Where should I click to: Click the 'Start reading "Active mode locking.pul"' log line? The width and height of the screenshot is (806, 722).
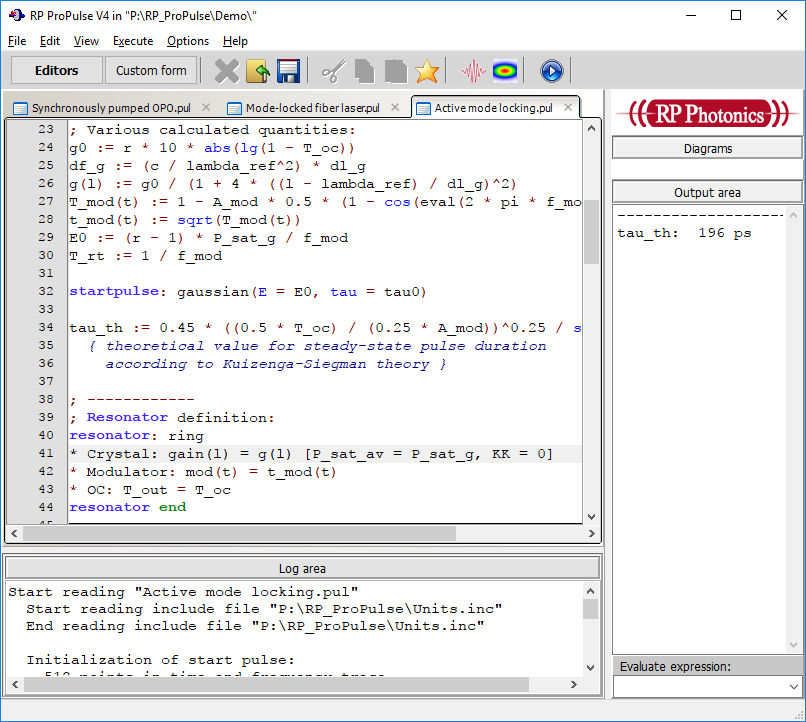pos(183,592)
